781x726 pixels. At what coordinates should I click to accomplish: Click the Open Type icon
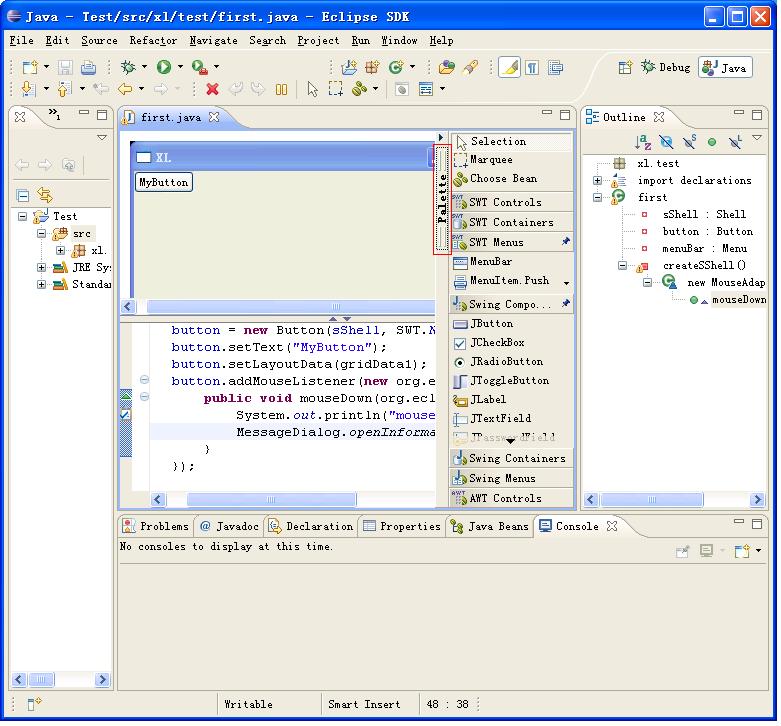click(446, 67)
